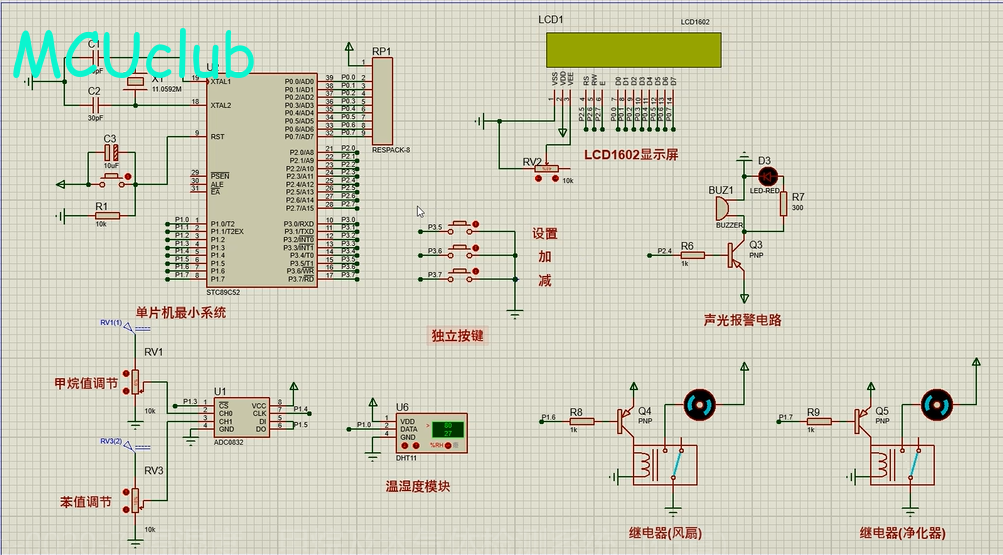
Task: Toggle the red latch dot on P3.5 button
Action: click(x=476, y=224)
